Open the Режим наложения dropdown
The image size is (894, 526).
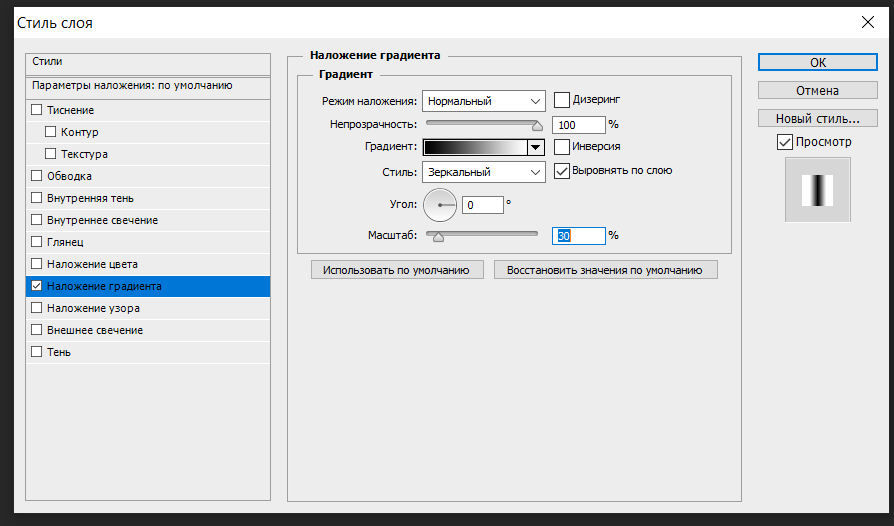(483, 101)
